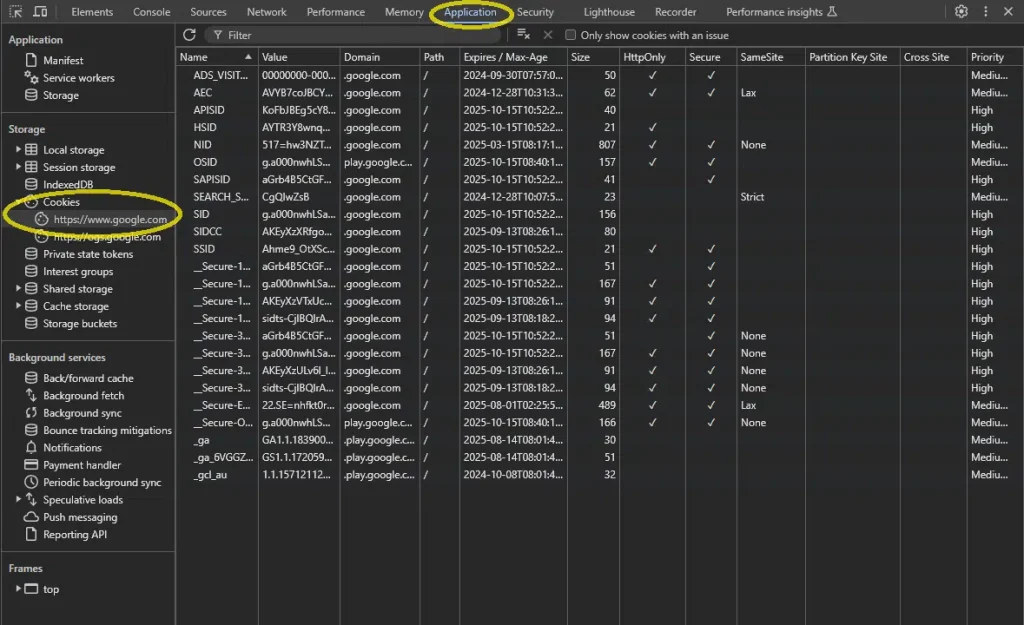Open DevTools settings gear

coord(961,12)
